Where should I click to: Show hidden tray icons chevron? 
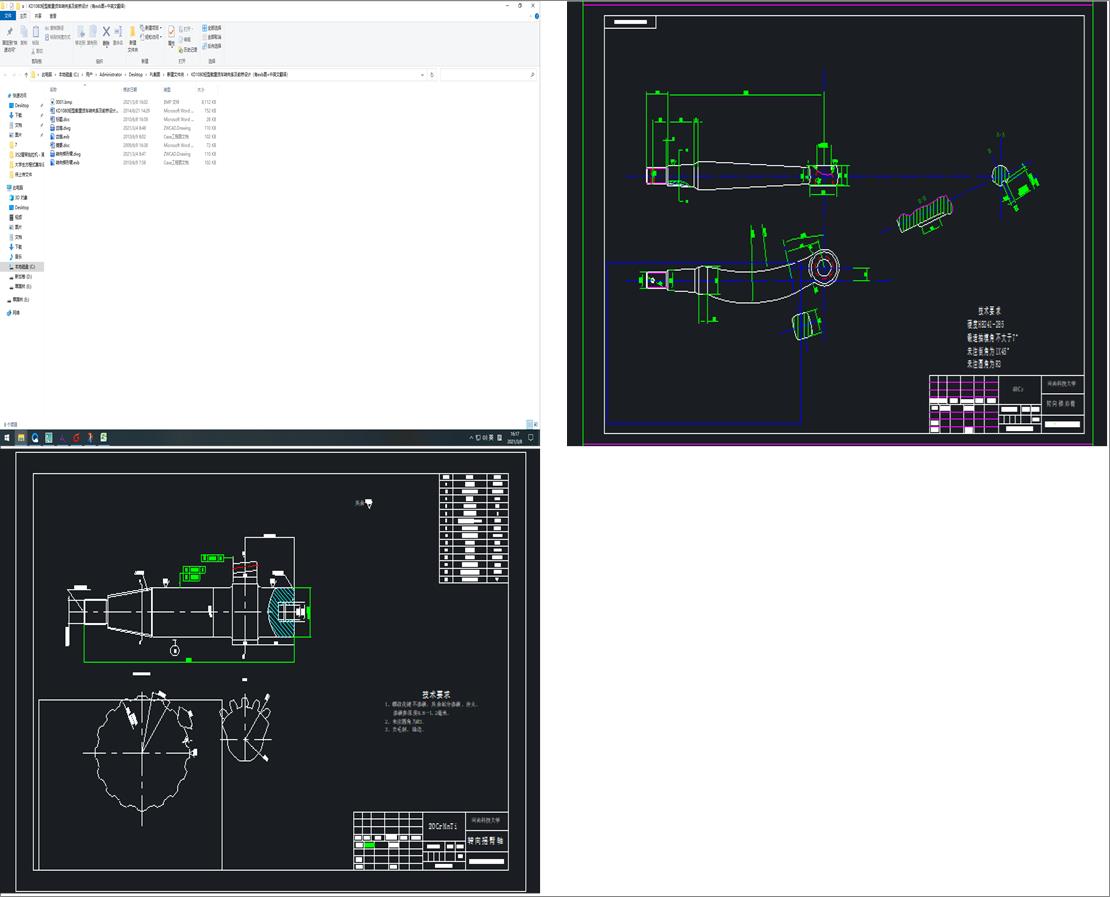pyautogui.click(x=471, y=438)
